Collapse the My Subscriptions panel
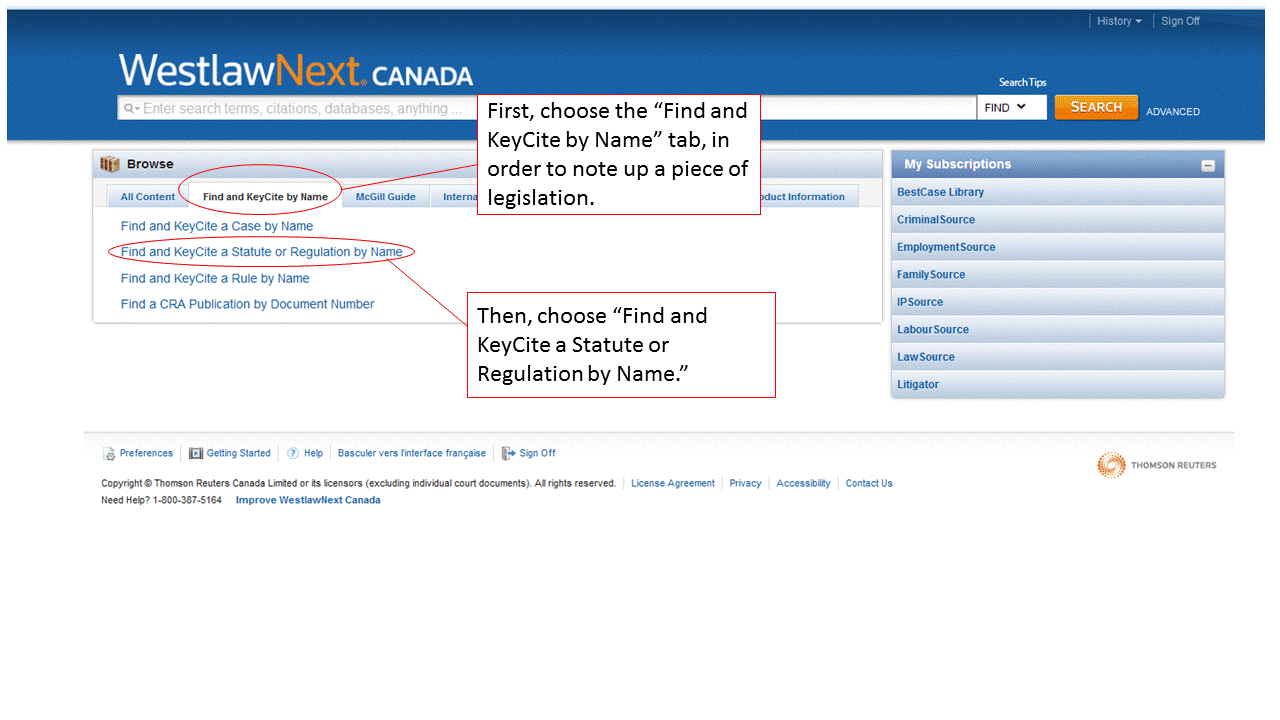The width and height of the screenshot is (1280, 720). (1208, 165)
